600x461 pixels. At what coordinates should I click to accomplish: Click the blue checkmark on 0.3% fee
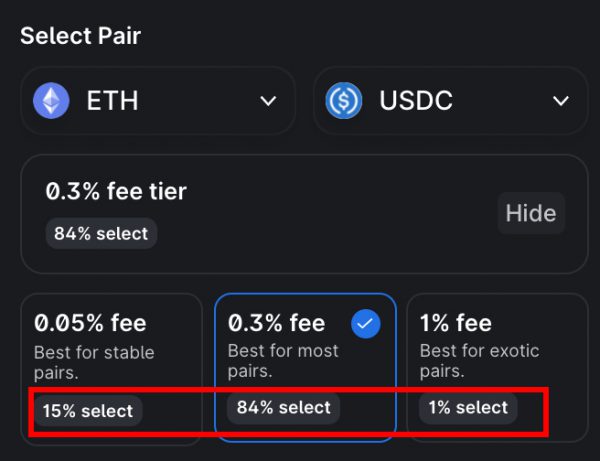click(x=366, y=323)
